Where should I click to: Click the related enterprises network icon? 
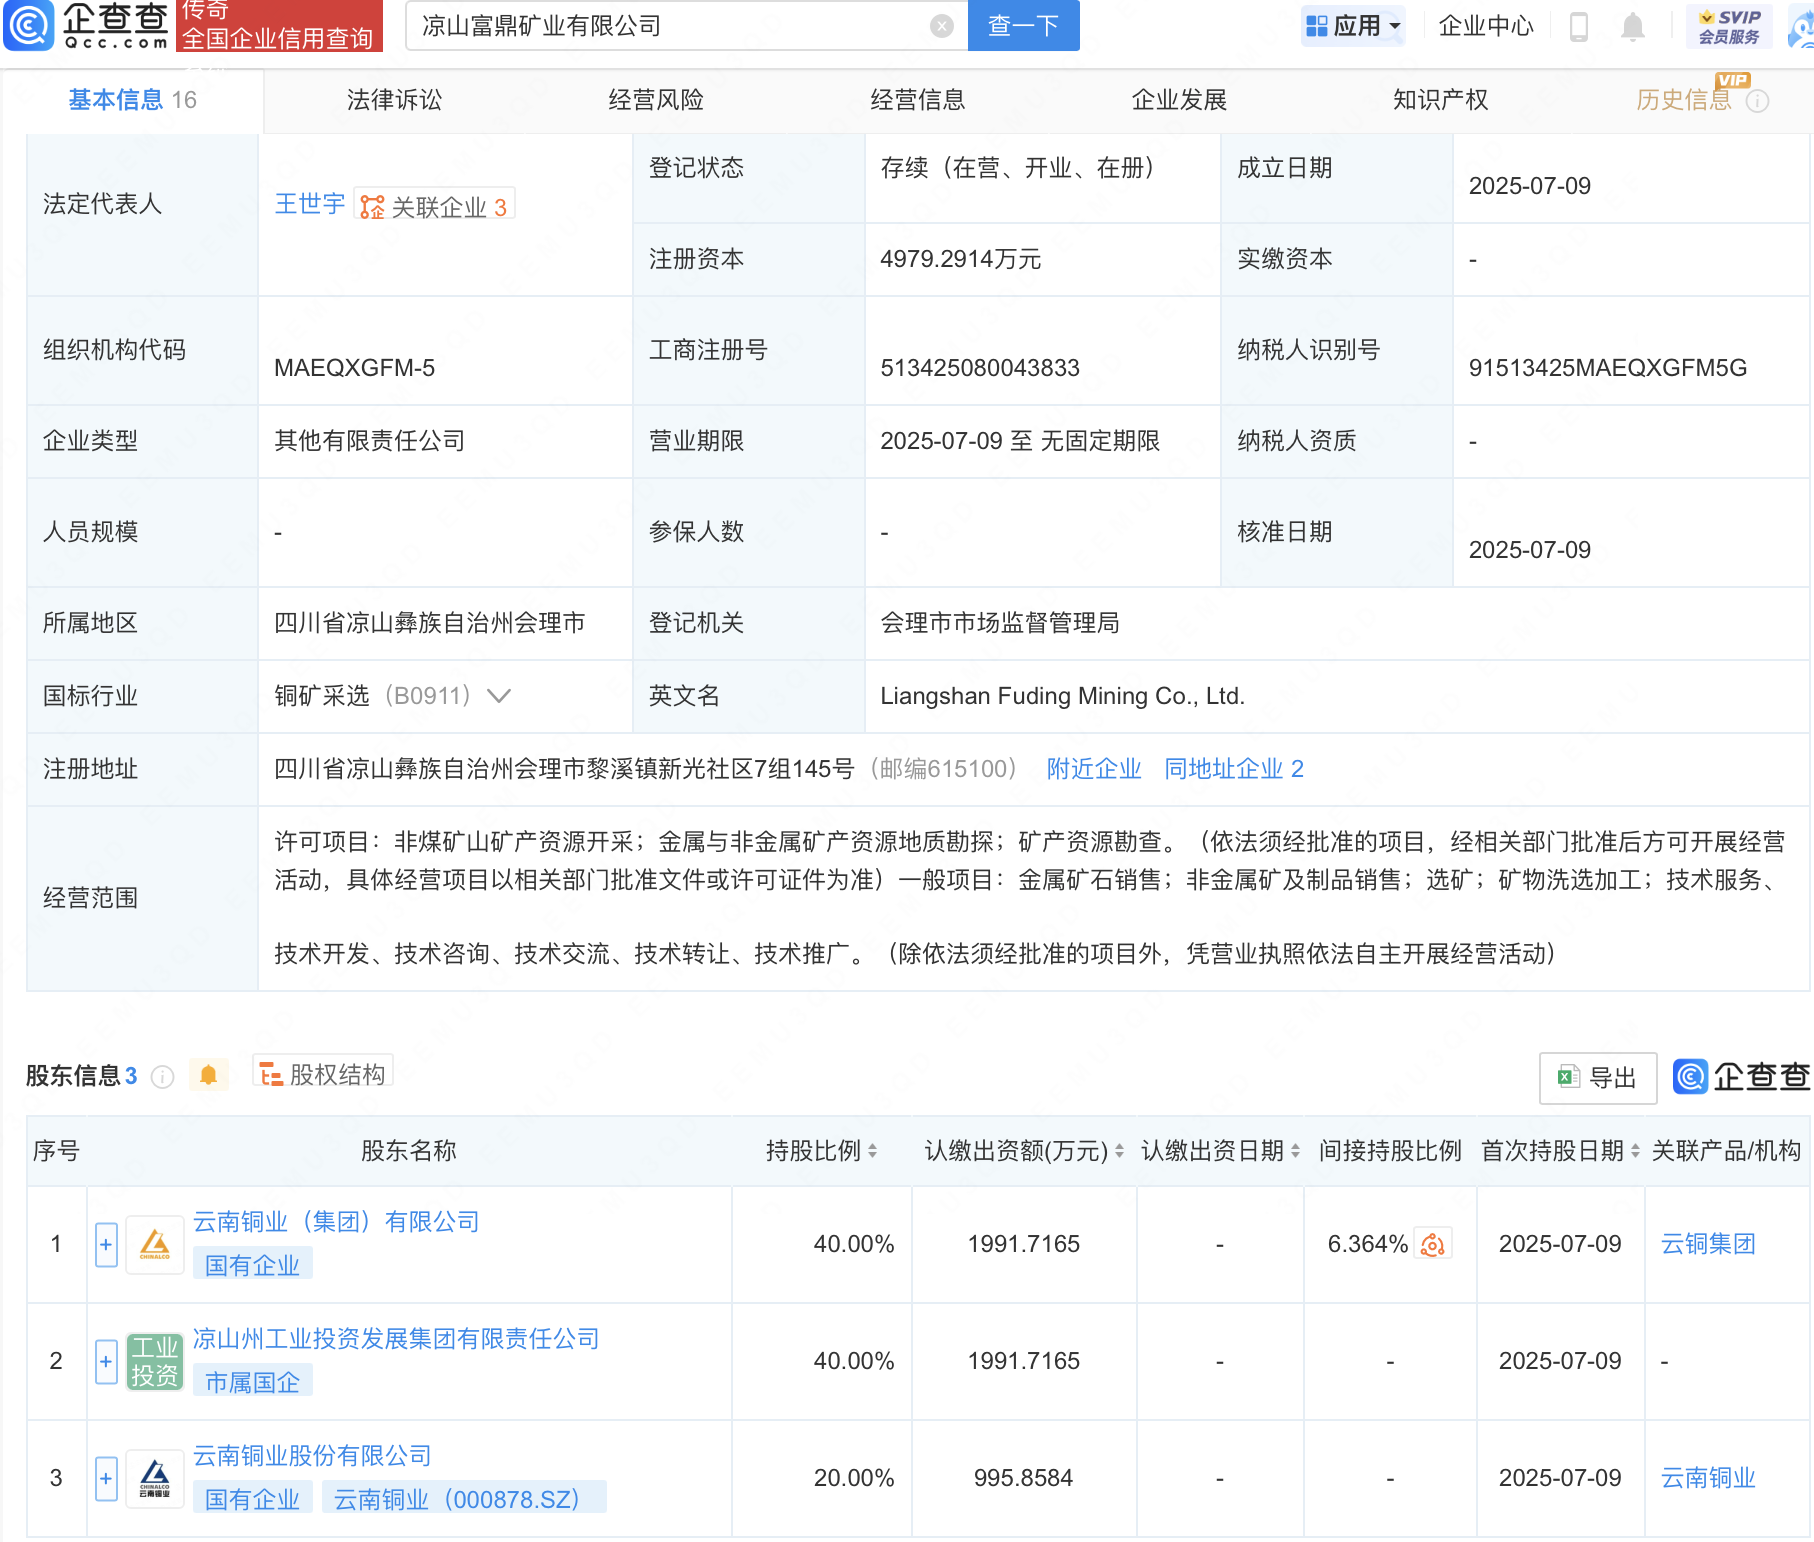point(372,207)
